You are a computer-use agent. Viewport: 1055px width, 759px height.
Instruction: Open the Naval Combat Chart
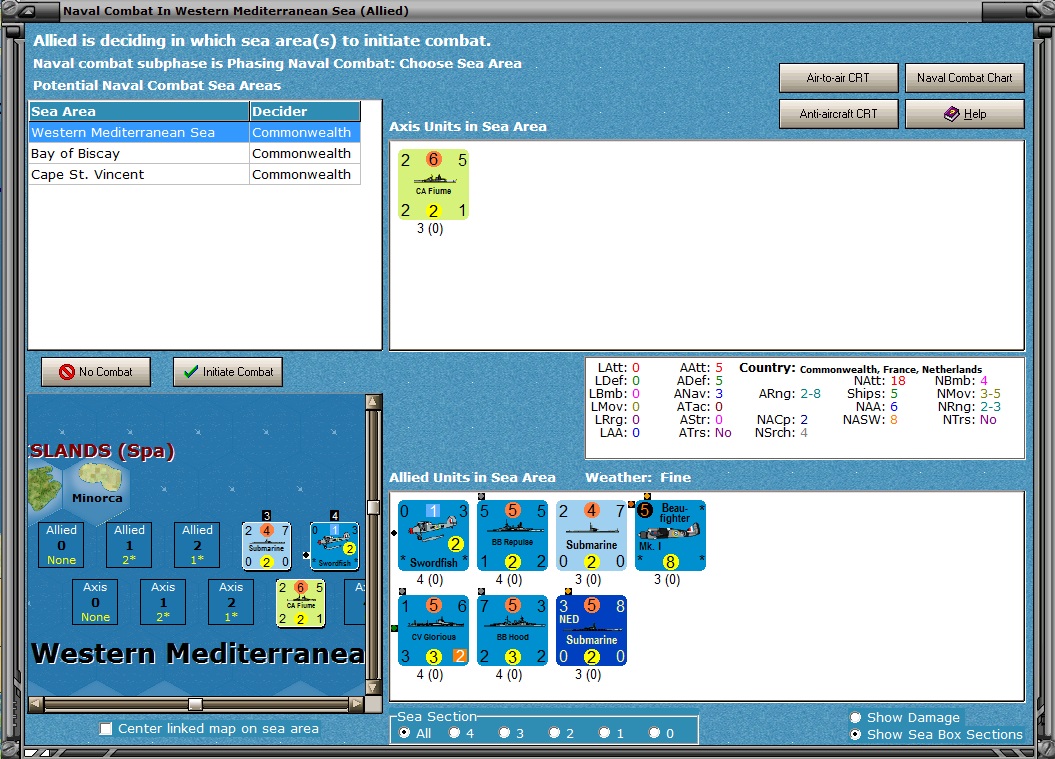tap(964, 78)
